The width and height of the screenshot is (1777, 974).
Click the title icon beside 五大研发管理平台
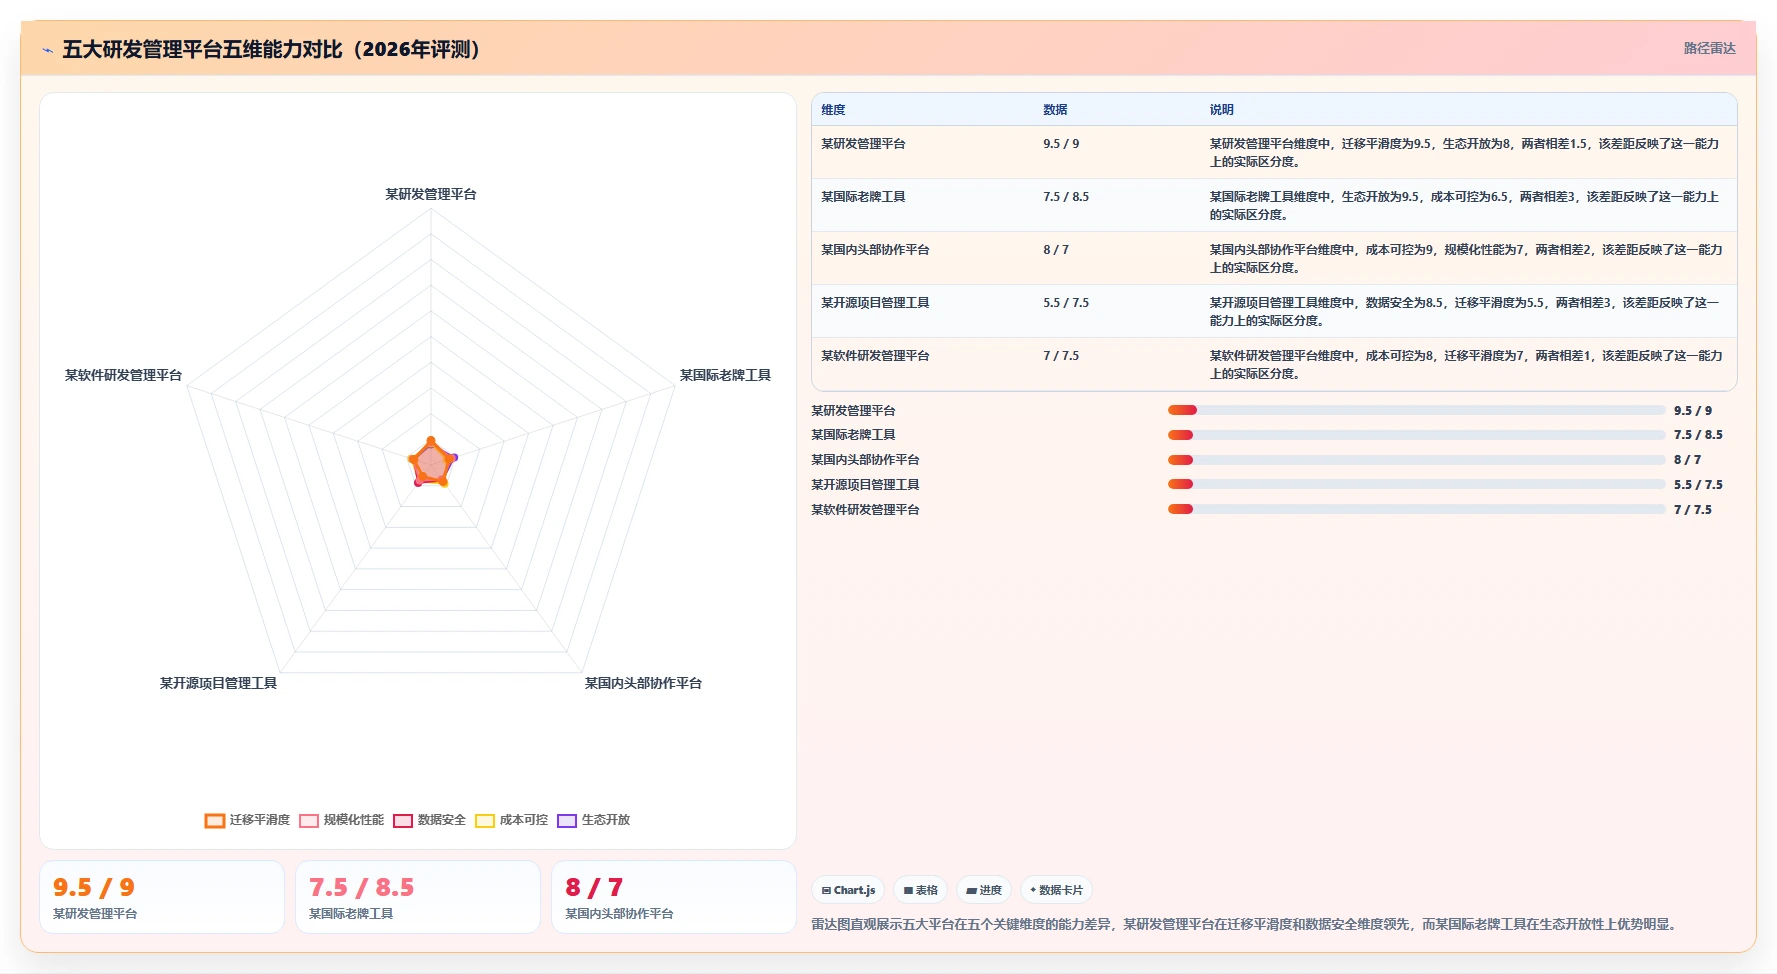[x=47, y=50]
